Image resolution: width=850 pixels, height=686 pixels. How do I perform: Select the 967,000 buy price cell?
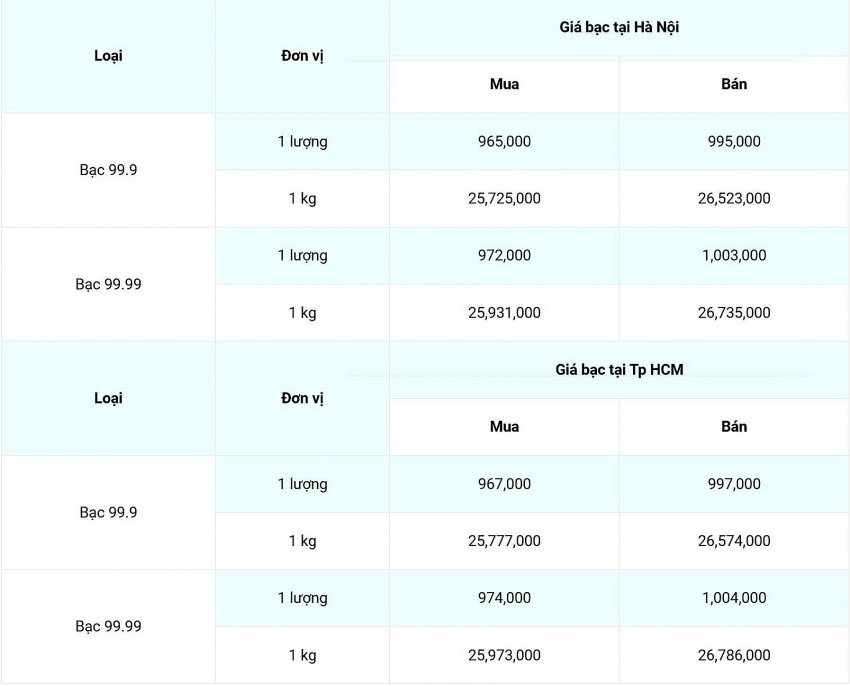click(x=504, y=484)
